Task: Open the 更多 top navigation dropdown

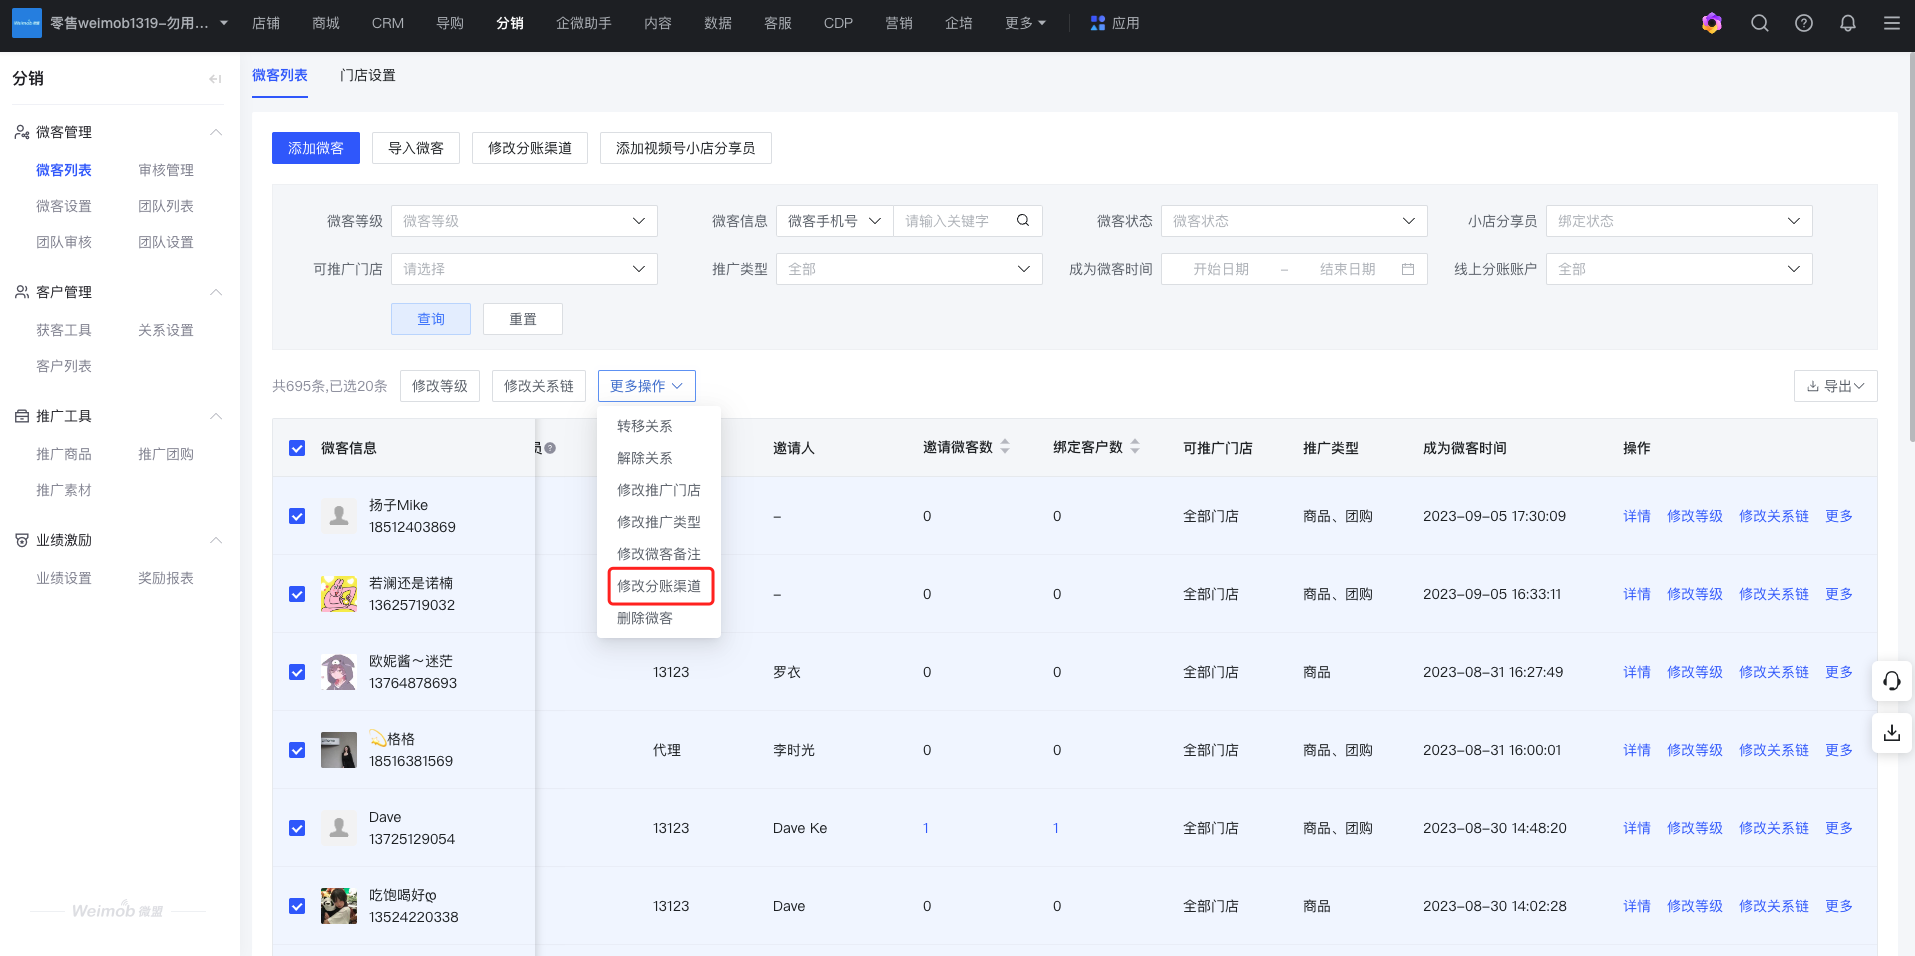Action: click(x=1025, y=23)
